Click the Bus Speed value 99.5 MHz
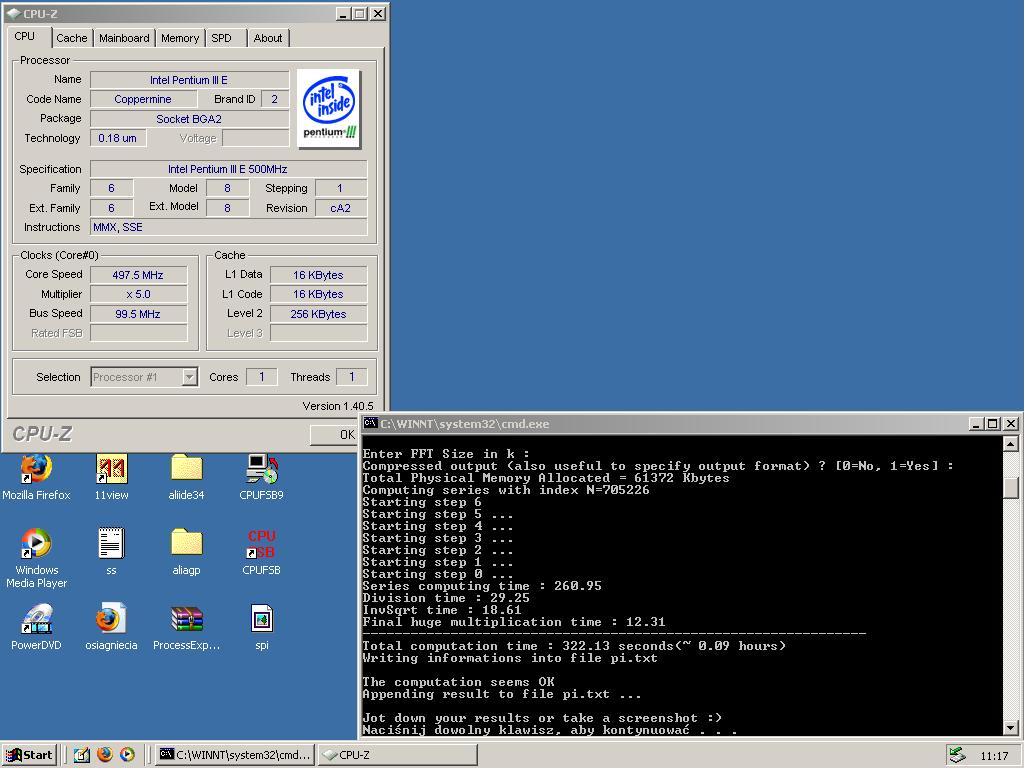Screen dimensions: 1035x773 click(139, 314)
